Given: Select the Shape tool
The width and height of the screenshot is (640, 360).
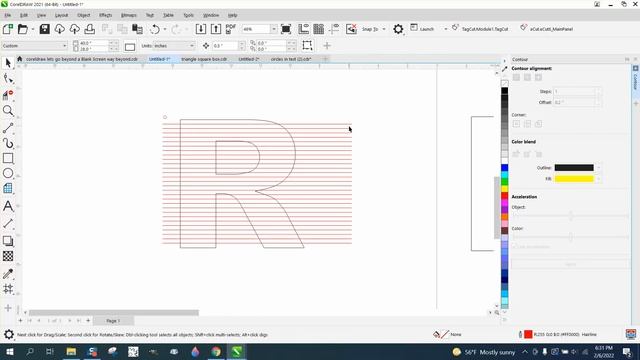Looking at the screenshot, I should pyautogui.click(x=8, y=79).
